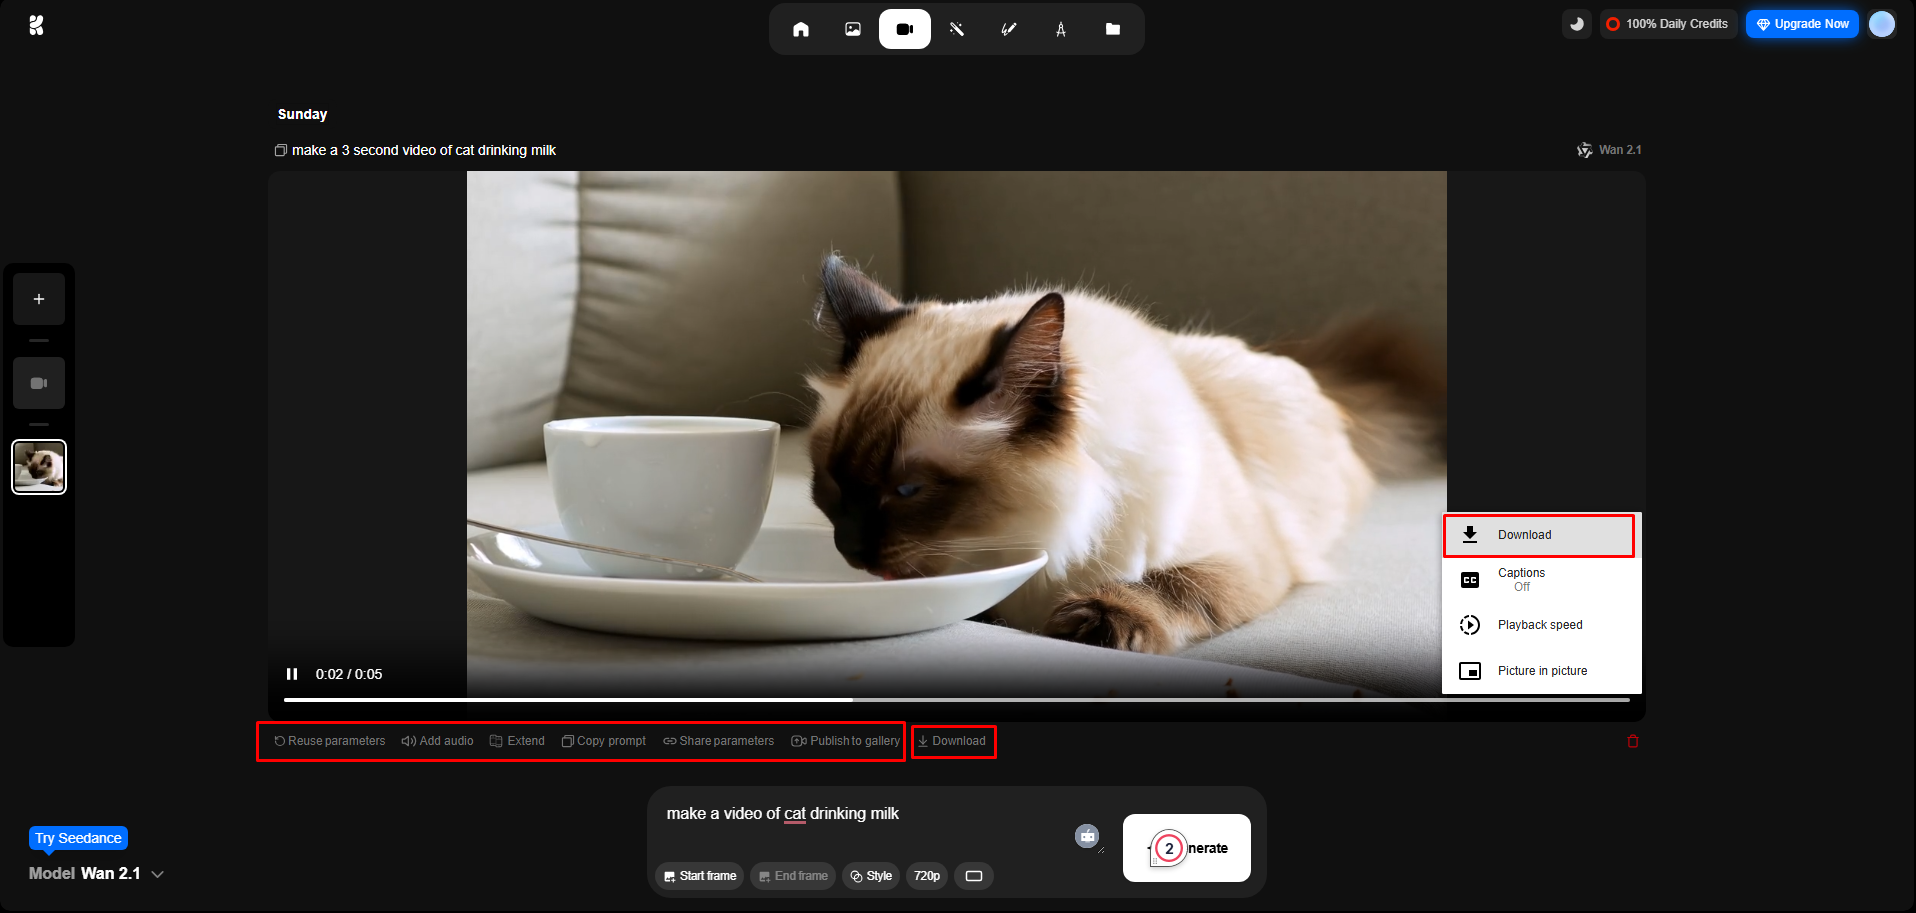Seek using the video progress bar
The height and width of the screenshot is (913, 1916).
(x=957, y=700)
